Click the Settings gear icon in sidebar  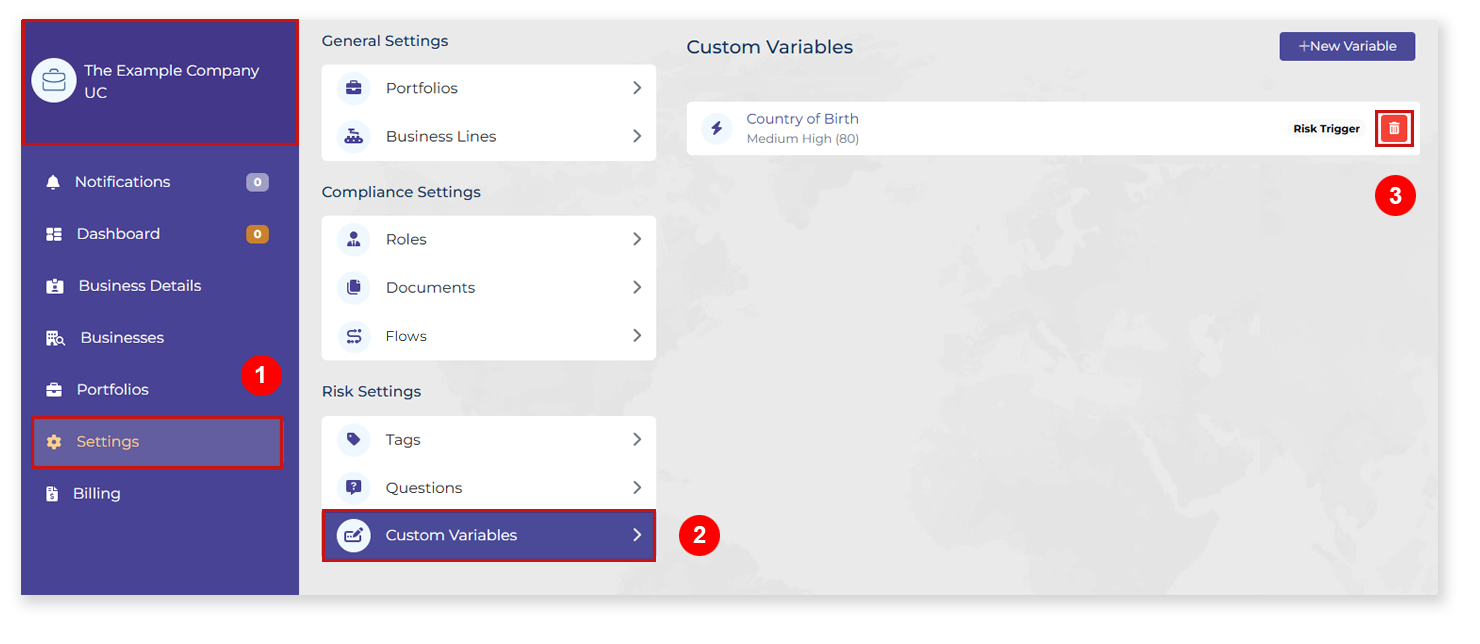[x=54, y=442]
